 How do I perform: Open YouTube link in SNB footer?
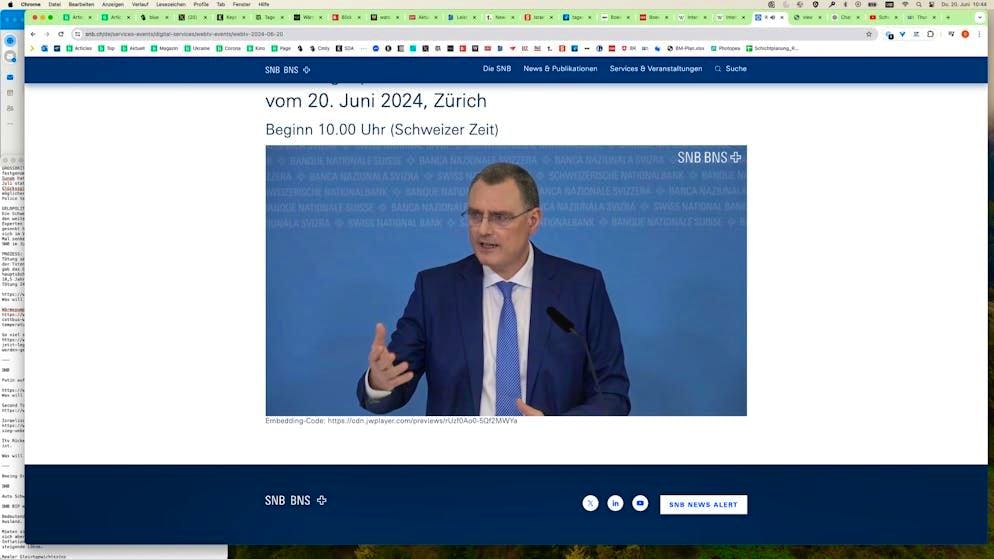[x=640, y=503]
